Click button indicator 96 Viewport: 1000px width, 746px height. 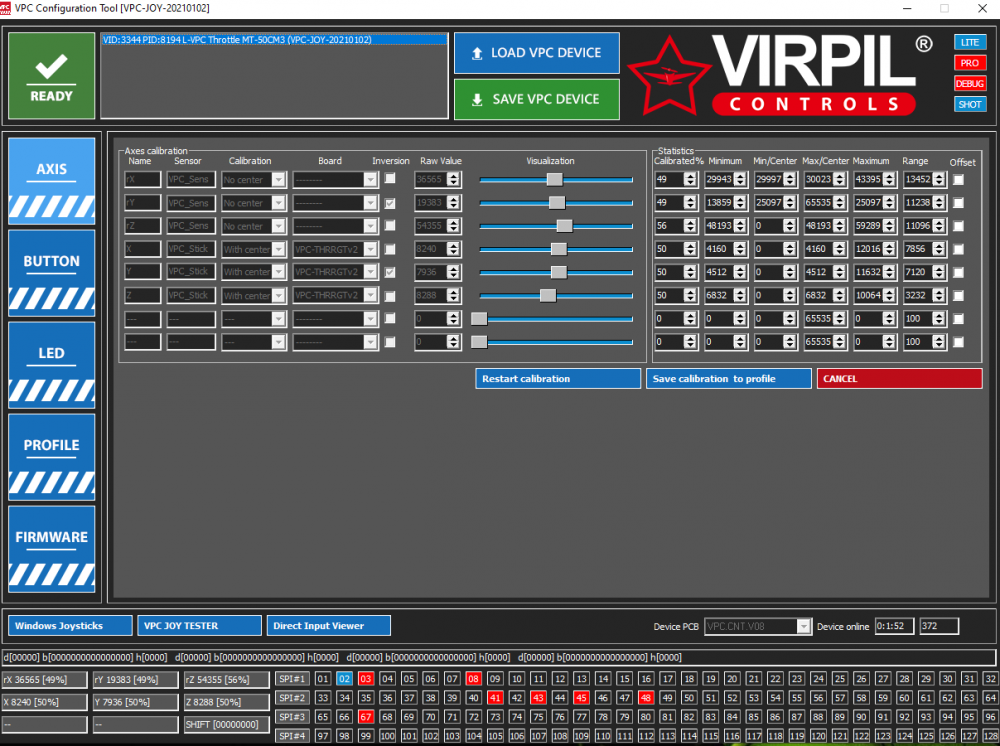pos(990,717)
